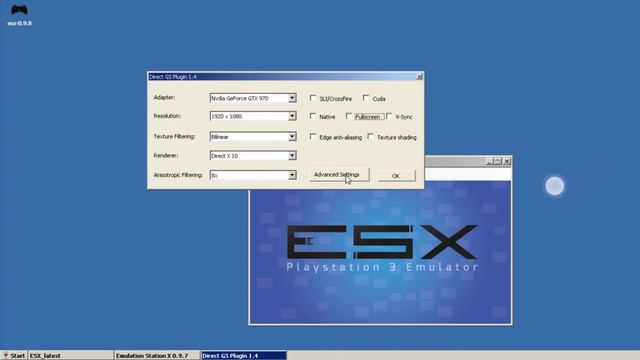Turn on the Texture shading checkbox

coord(370,137)
